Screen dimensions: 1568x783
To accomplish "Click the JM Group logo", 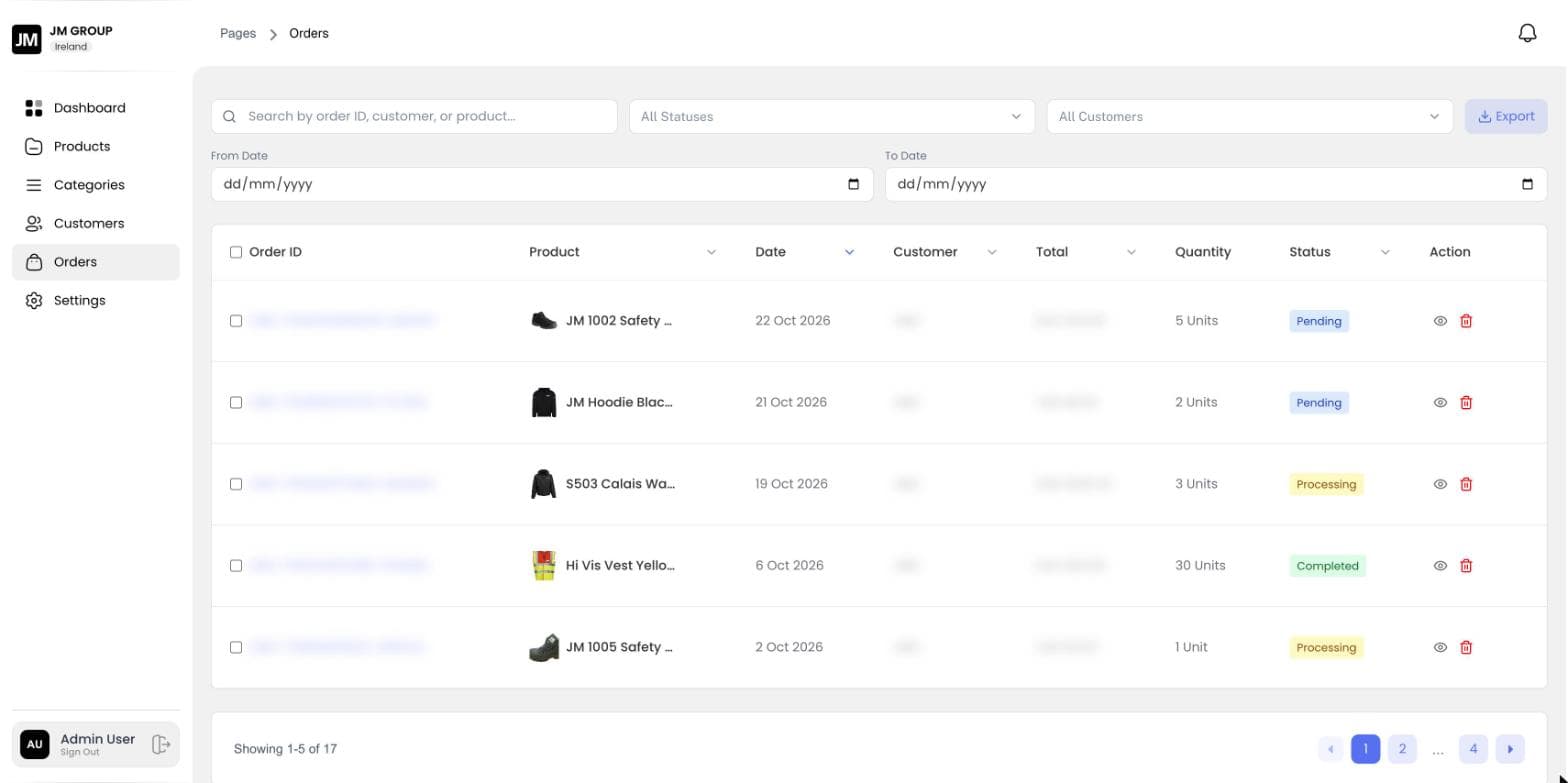I will tap(27, 39).
